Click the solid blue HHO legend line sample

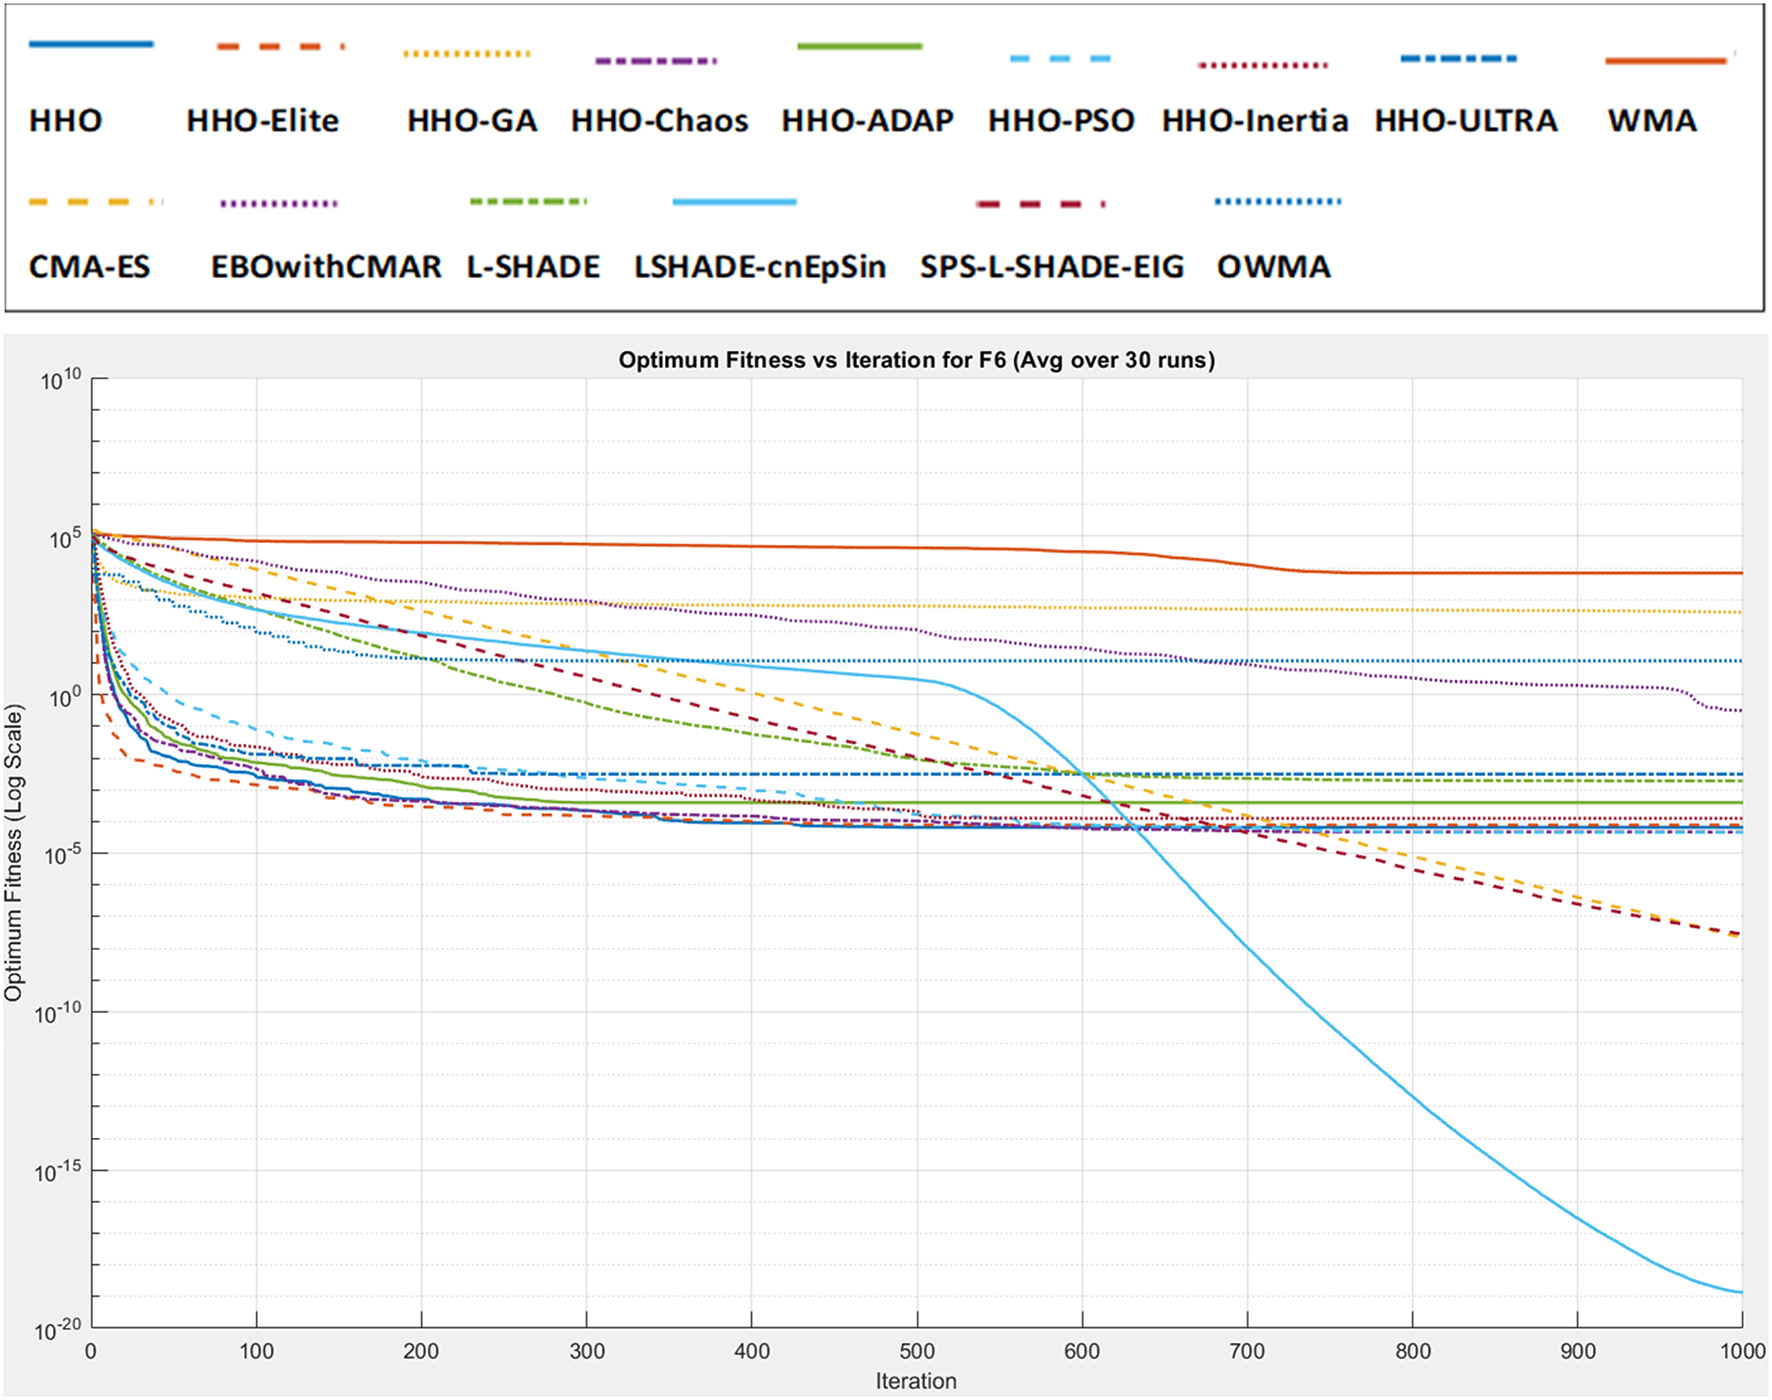tap(91, 44)
